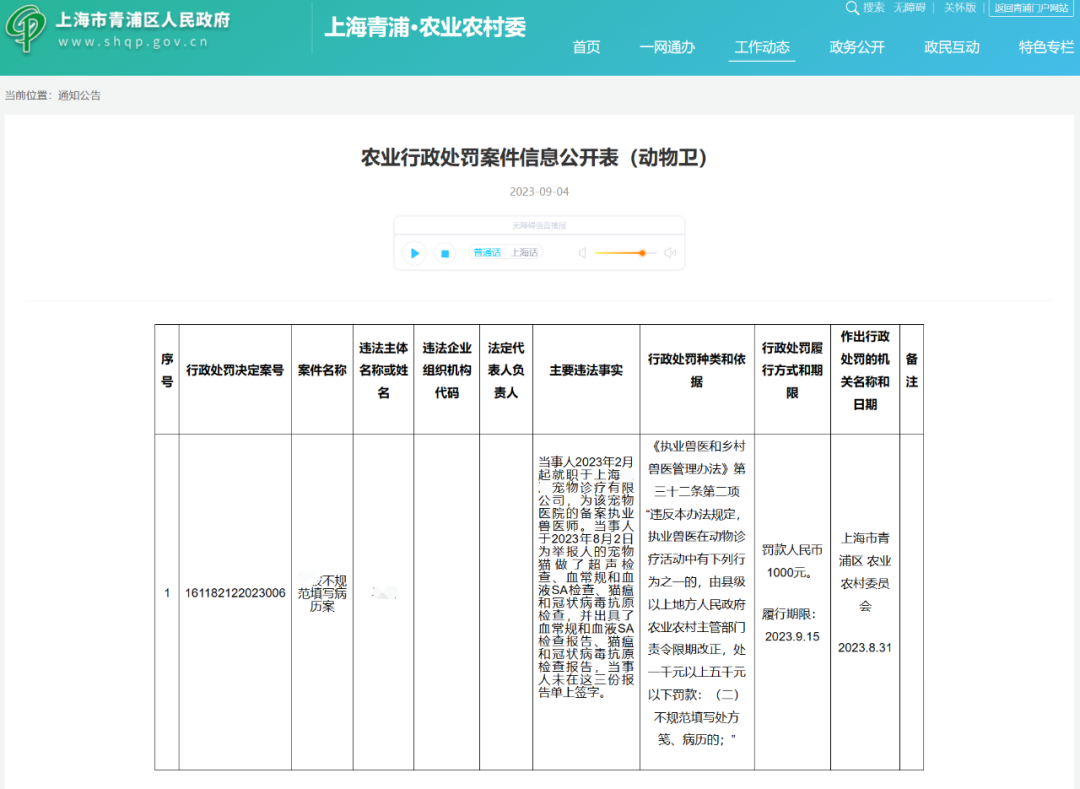Image resolution: width=1080 pixels, height=789 pixels.
Task: Stop the voice broadcast audio
Action: [x=445, y=253]
